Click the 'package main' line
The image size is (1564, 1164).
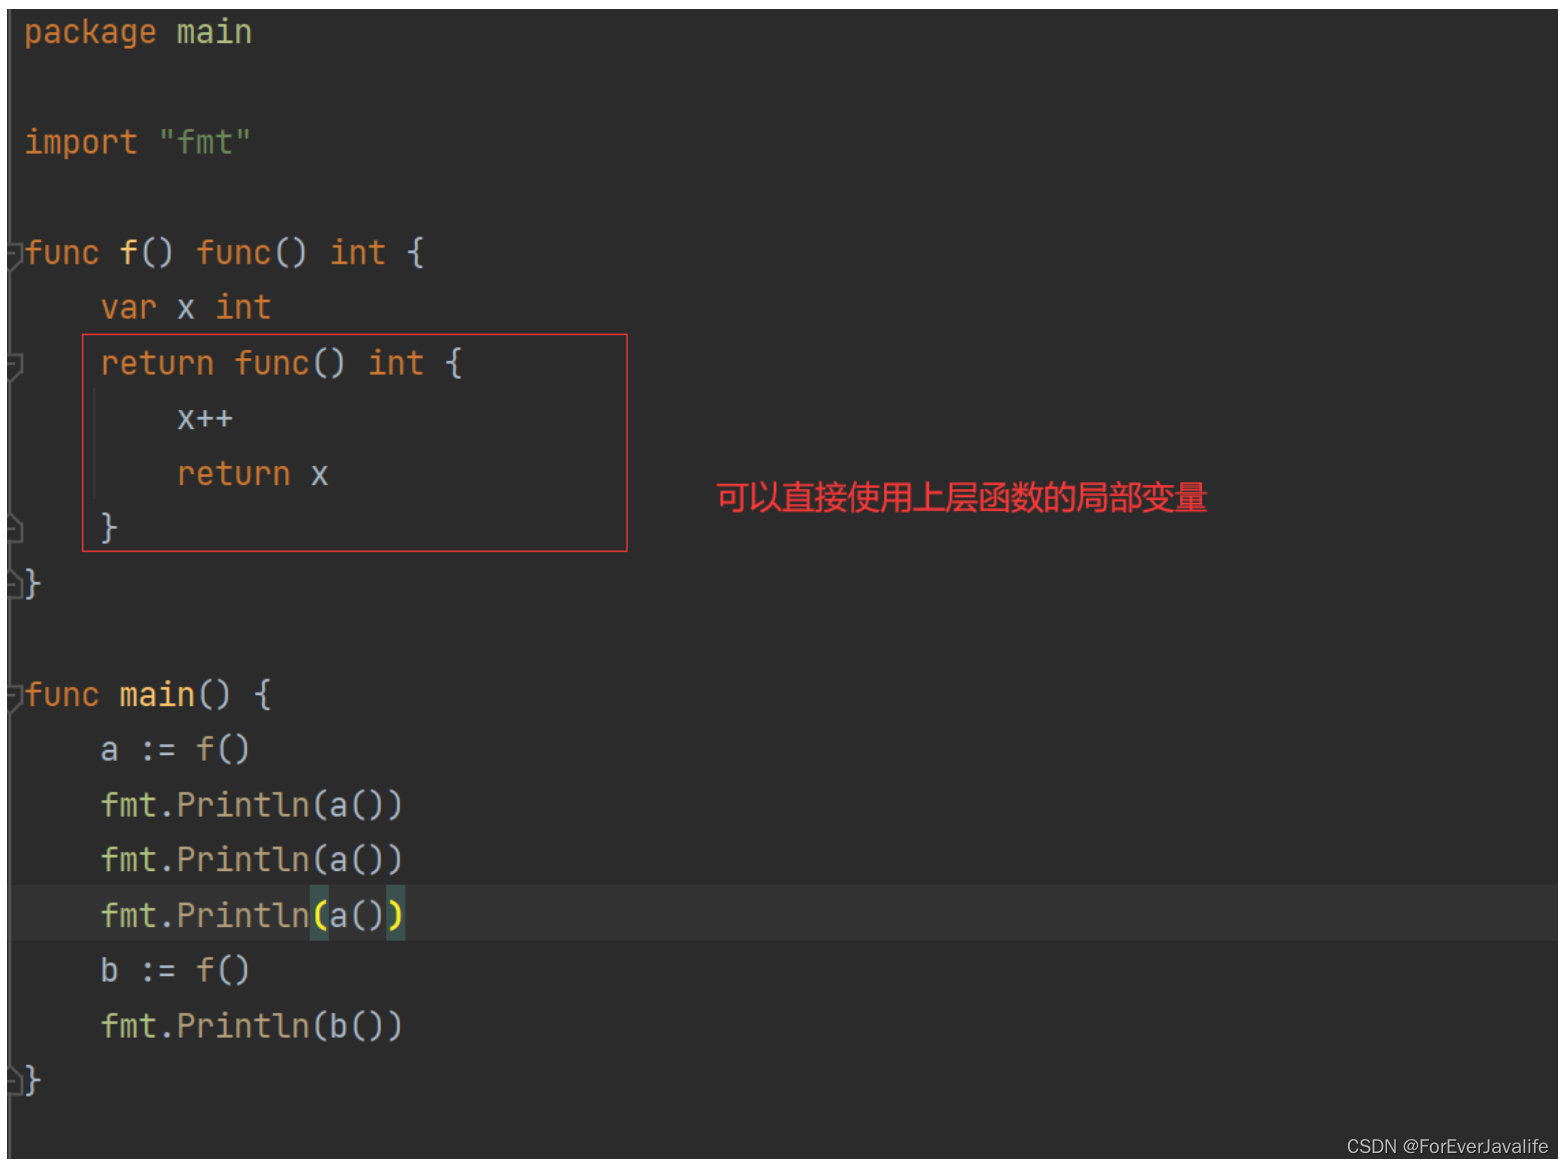138,32
